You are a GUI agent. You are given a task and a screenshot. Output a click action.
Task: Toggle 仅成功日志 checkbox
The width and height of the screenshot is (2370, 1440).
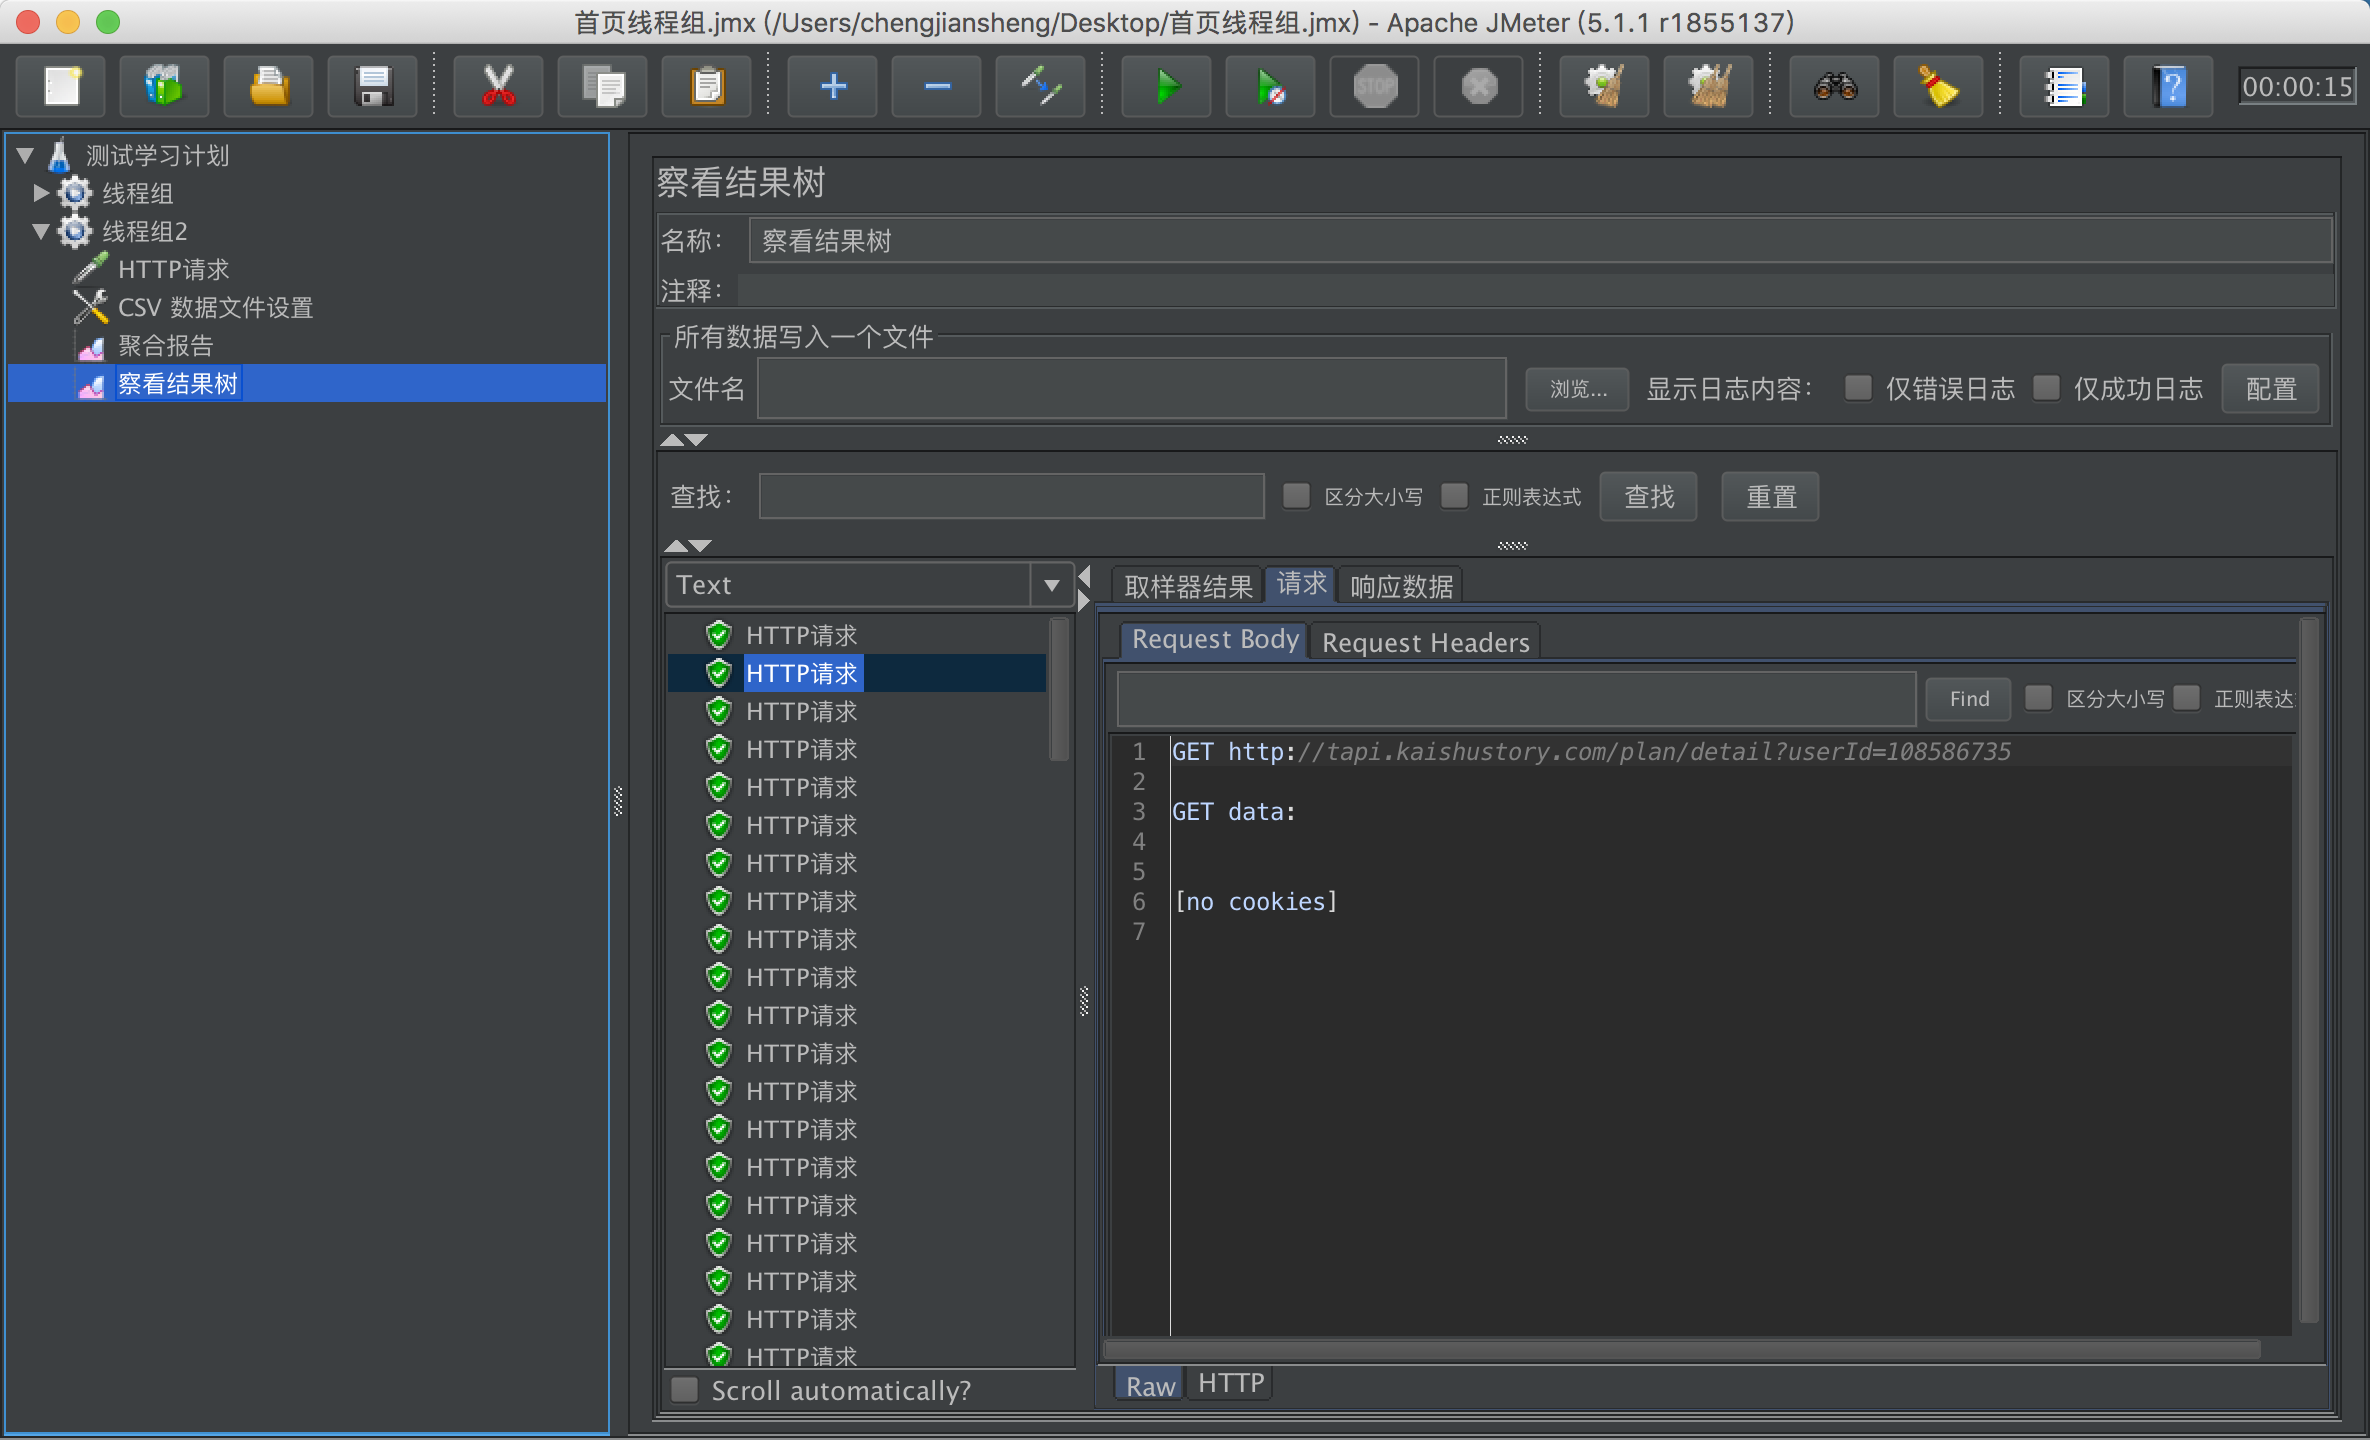pyautogui.click(x=2046, y=388)
